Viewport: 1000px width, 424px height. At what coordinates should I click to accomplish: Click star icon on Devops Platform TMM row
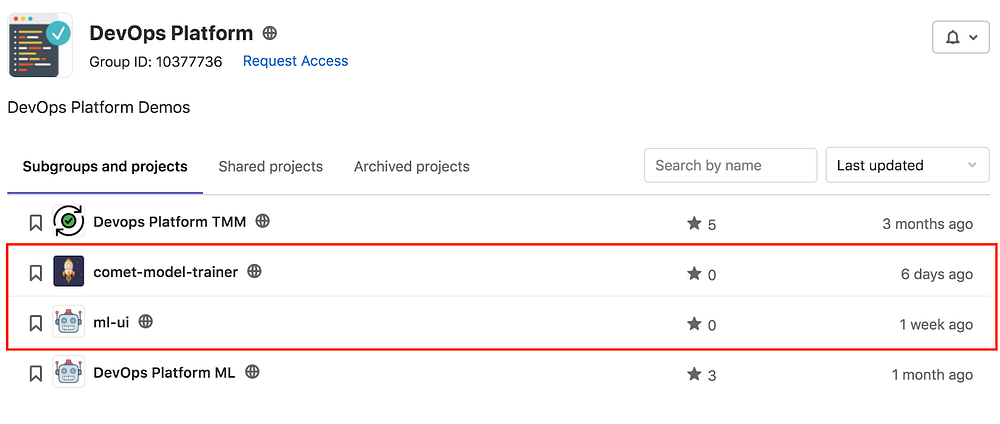[694, 224]
